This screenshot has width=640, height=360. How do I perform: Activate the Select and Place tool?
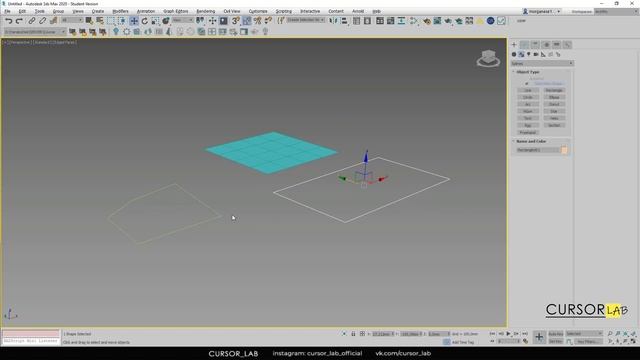(166, 20)
